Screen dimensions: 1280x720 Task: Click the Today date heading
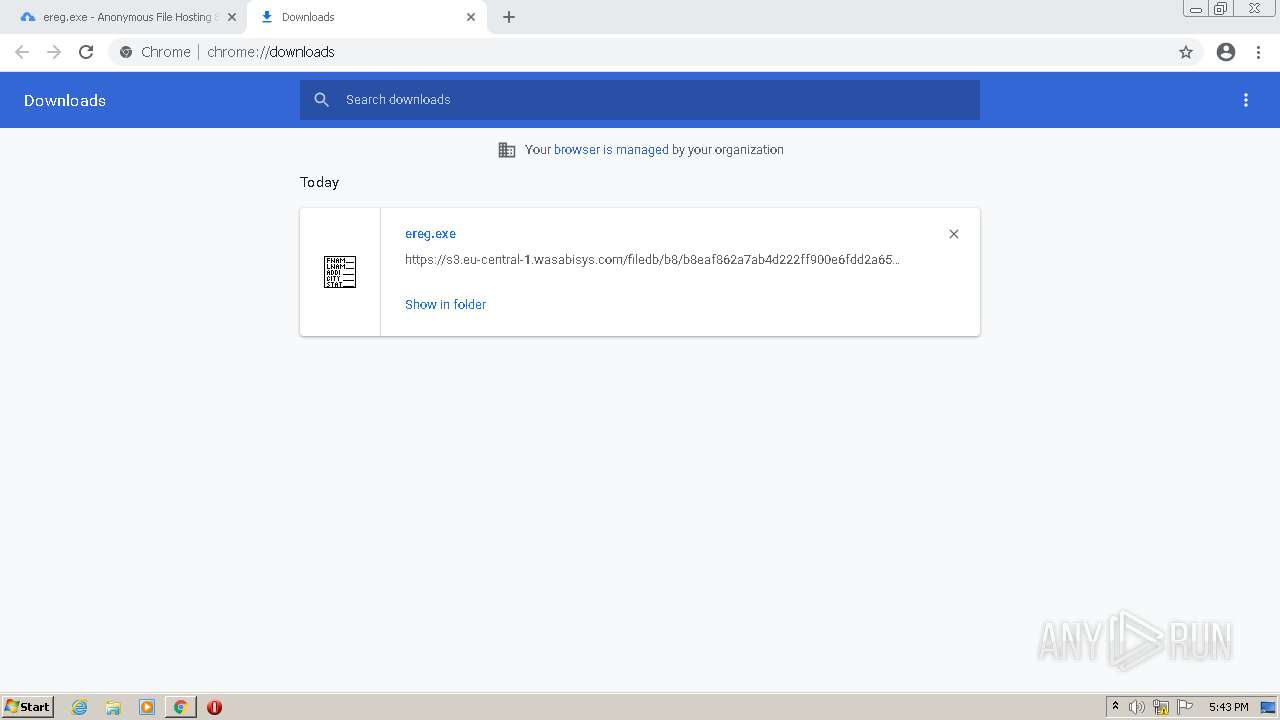click(x=320, y=182)
